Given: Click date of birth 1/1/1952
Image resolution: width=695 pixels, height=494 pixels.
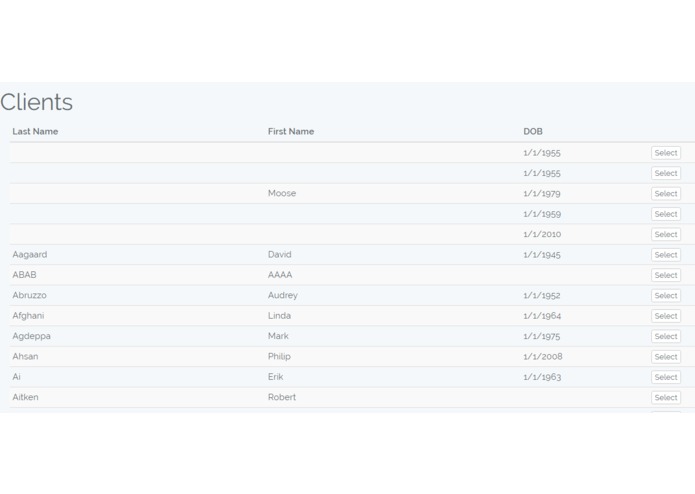Looking at the screenshot, I should pyautogui.click(x=542, y=296).
